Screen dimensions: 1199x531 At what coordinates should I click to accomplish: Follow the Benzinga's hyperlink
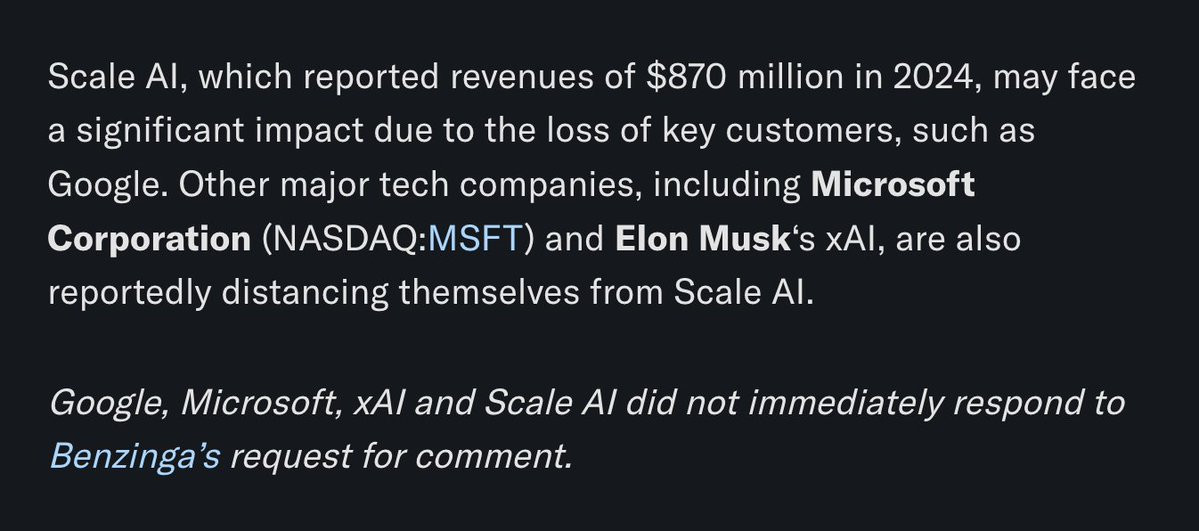coord(135,456)
